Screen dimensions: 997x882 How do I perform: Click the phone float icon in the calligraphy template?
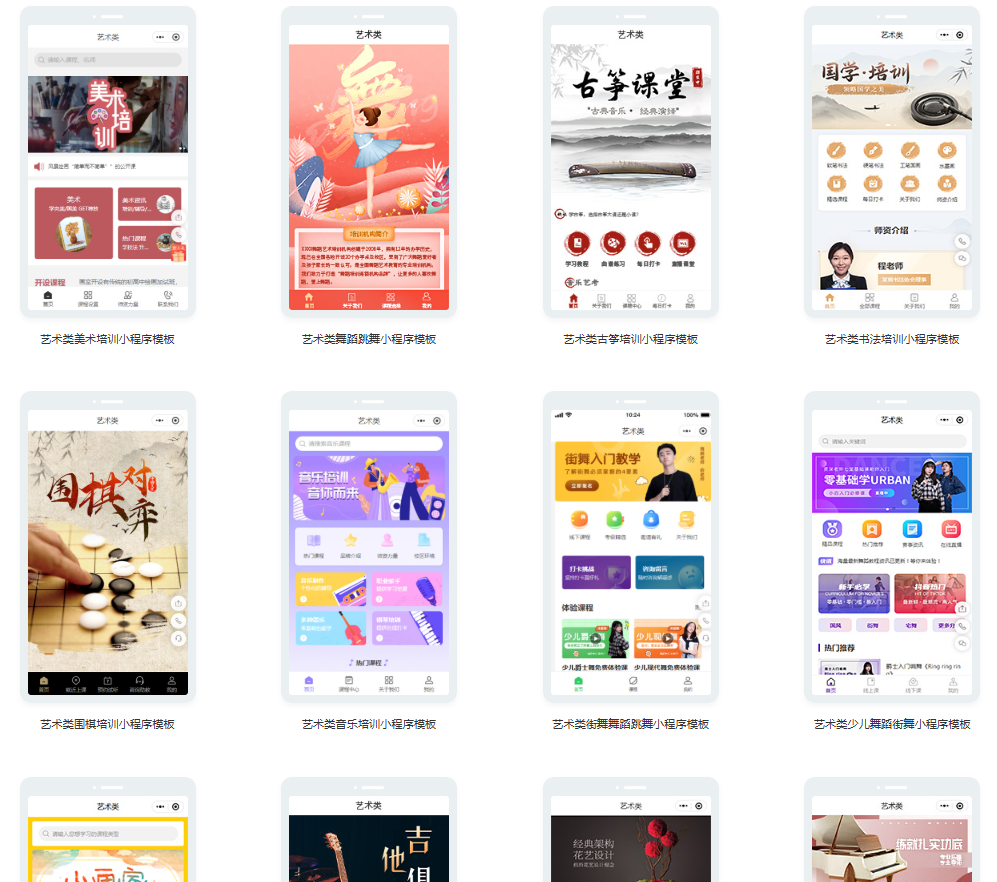point(962,241)
